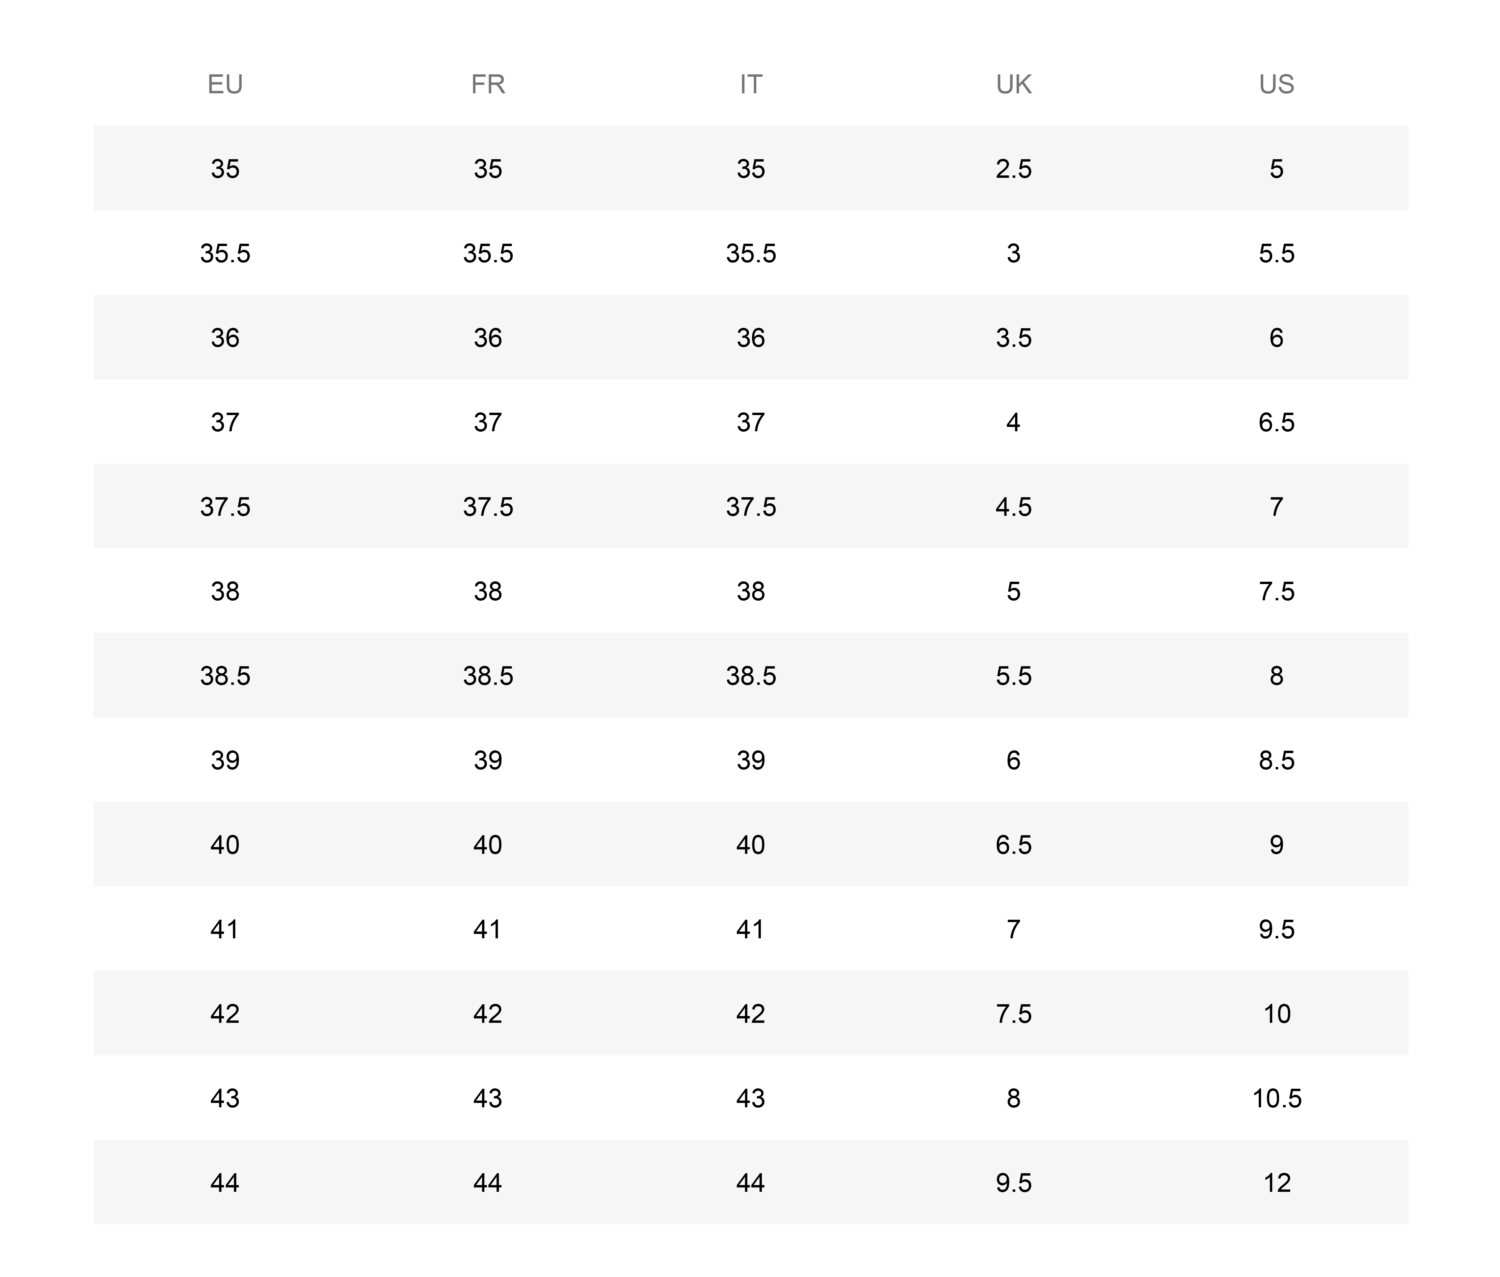Image resolution: width=1500 pixels, height=1277 pixels.
Task: Select IT size 38.5 cell
Action: click(x=751, y=676)
